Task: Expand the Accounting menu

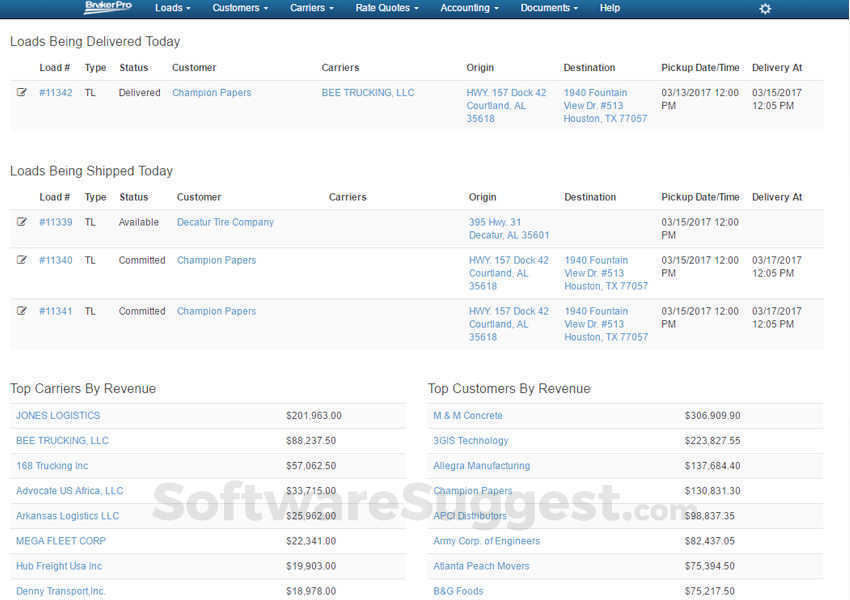Action: click(x=469, y=8)
